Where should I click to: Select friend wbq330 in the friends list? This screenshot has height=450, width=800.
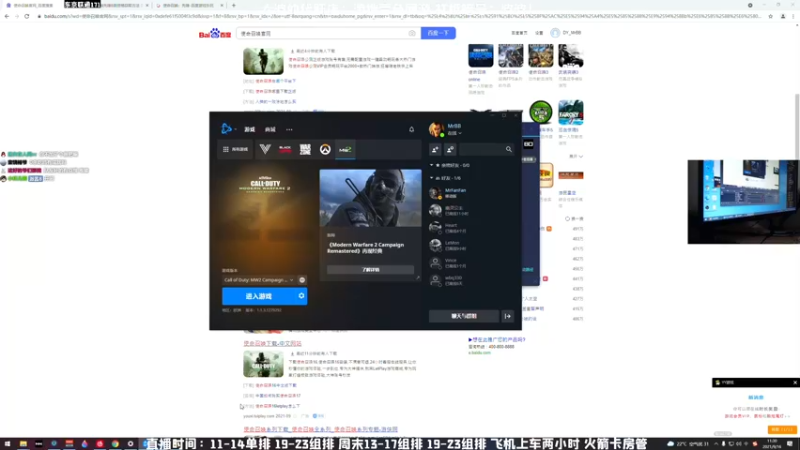(472, 280)
